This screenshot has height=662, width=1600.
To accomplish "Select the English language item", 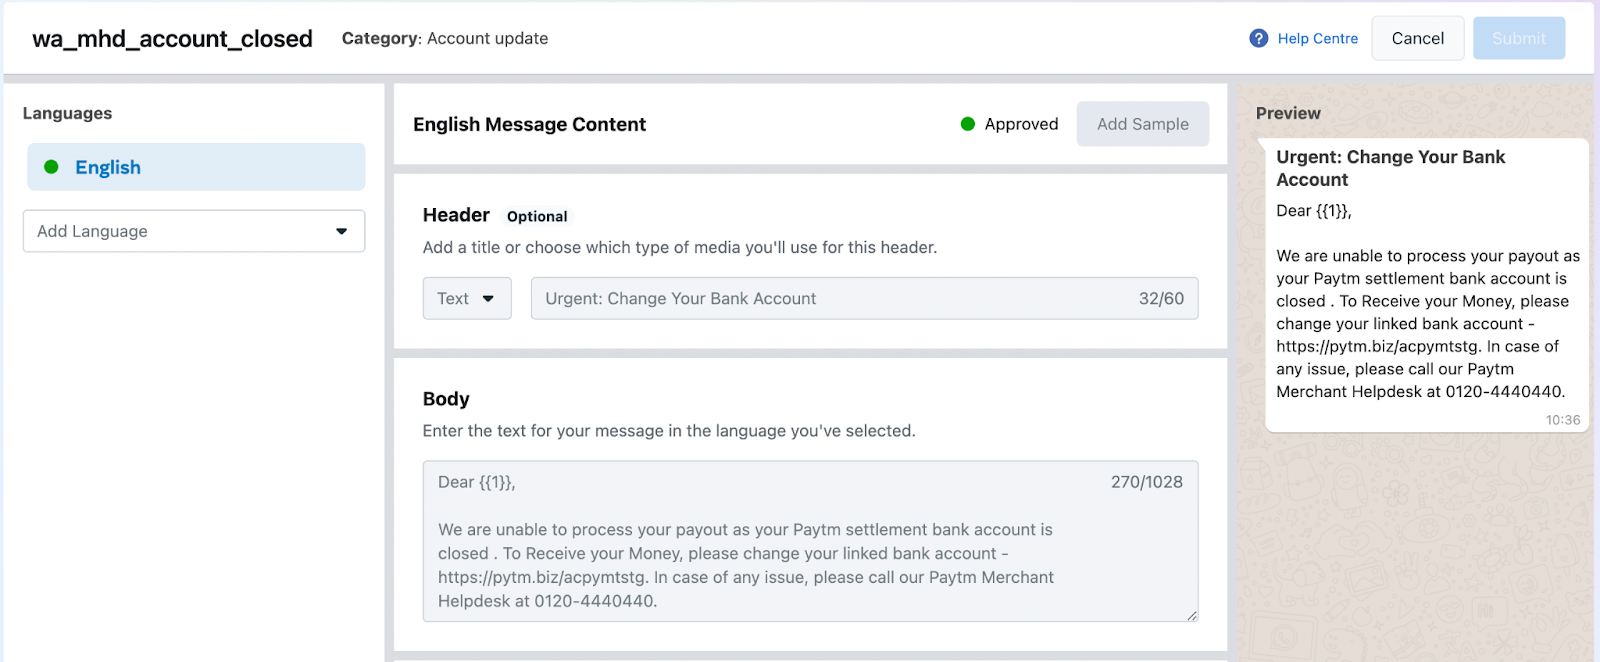I will click(x=196, y=167).
